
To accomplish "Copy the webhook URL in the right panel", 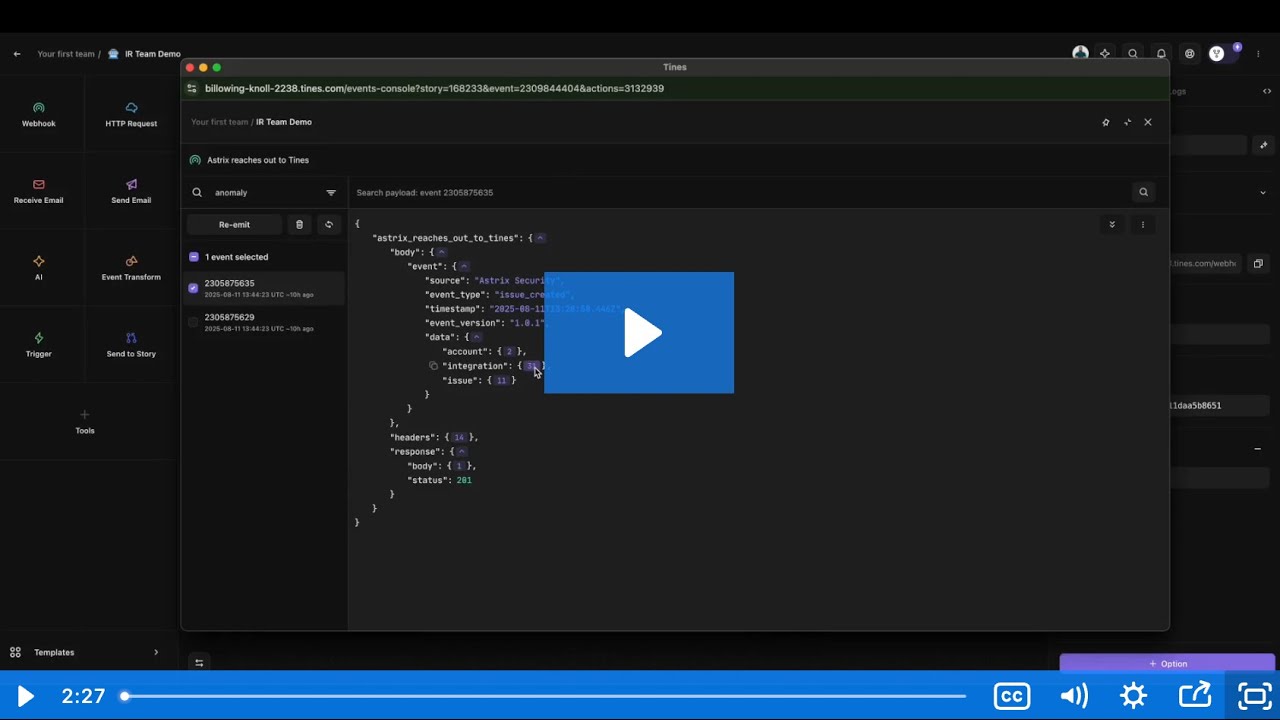I will pyautogui.click(x=1258, y=264).
